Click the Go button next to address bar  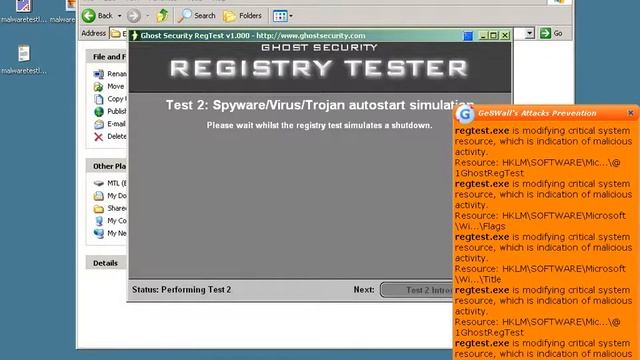click(551, 33)
